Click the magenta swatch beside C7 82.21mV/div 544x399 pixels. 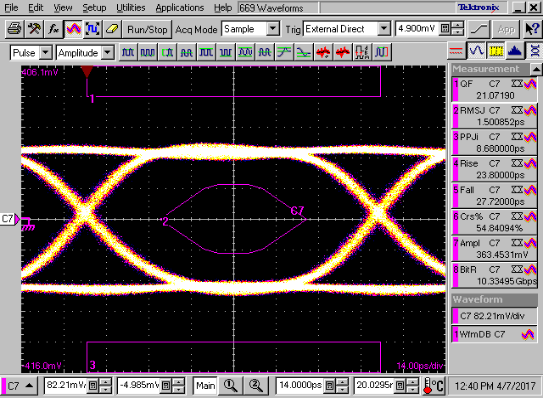pyautogui.click(x=456, y=316)
